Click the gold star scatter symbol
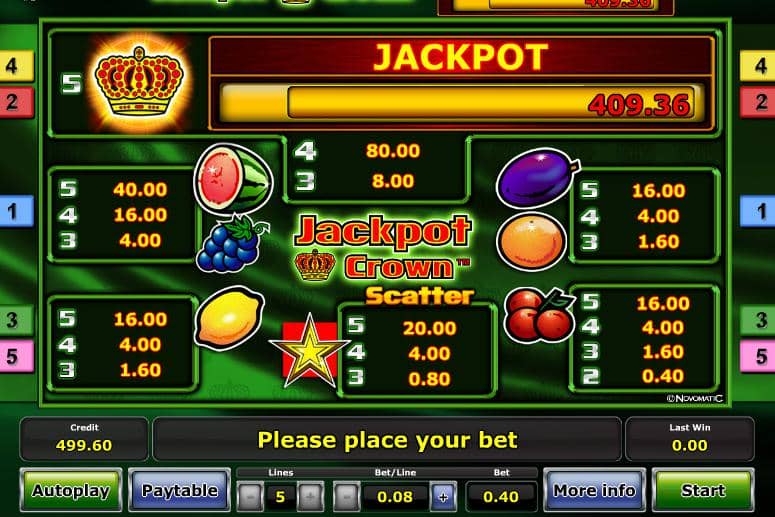This screenshot has width=775, height=517. click(309, 350)
